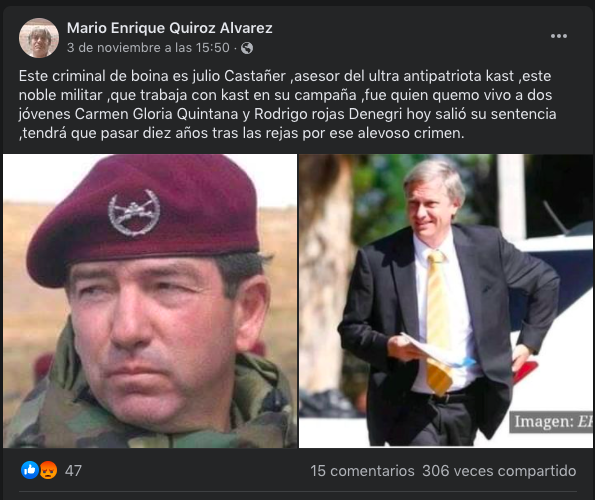Click the public globe privacy icon
This screenshot has height=500, width=595.
(x=247, y=48)
